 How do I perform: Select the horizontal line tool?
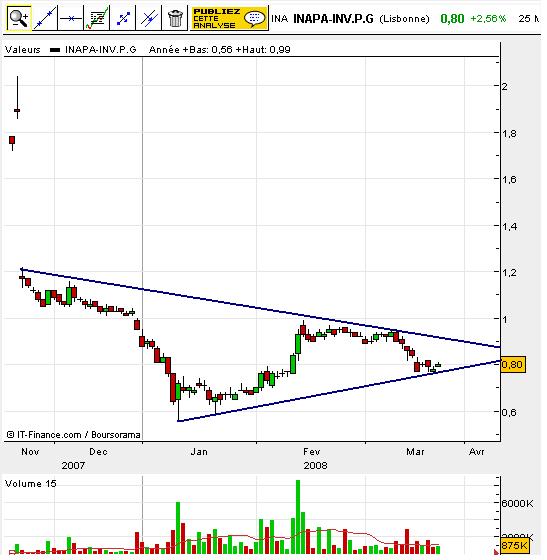point(70,18)
